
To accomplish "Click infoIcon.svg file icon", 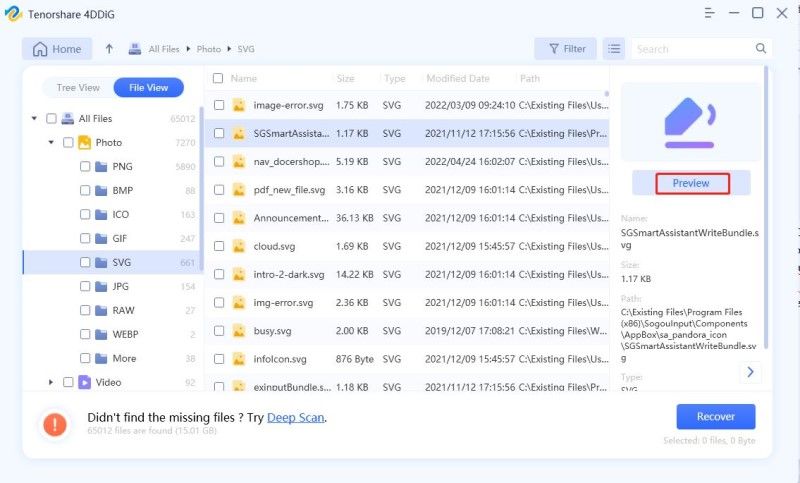I will pos(238,359).
